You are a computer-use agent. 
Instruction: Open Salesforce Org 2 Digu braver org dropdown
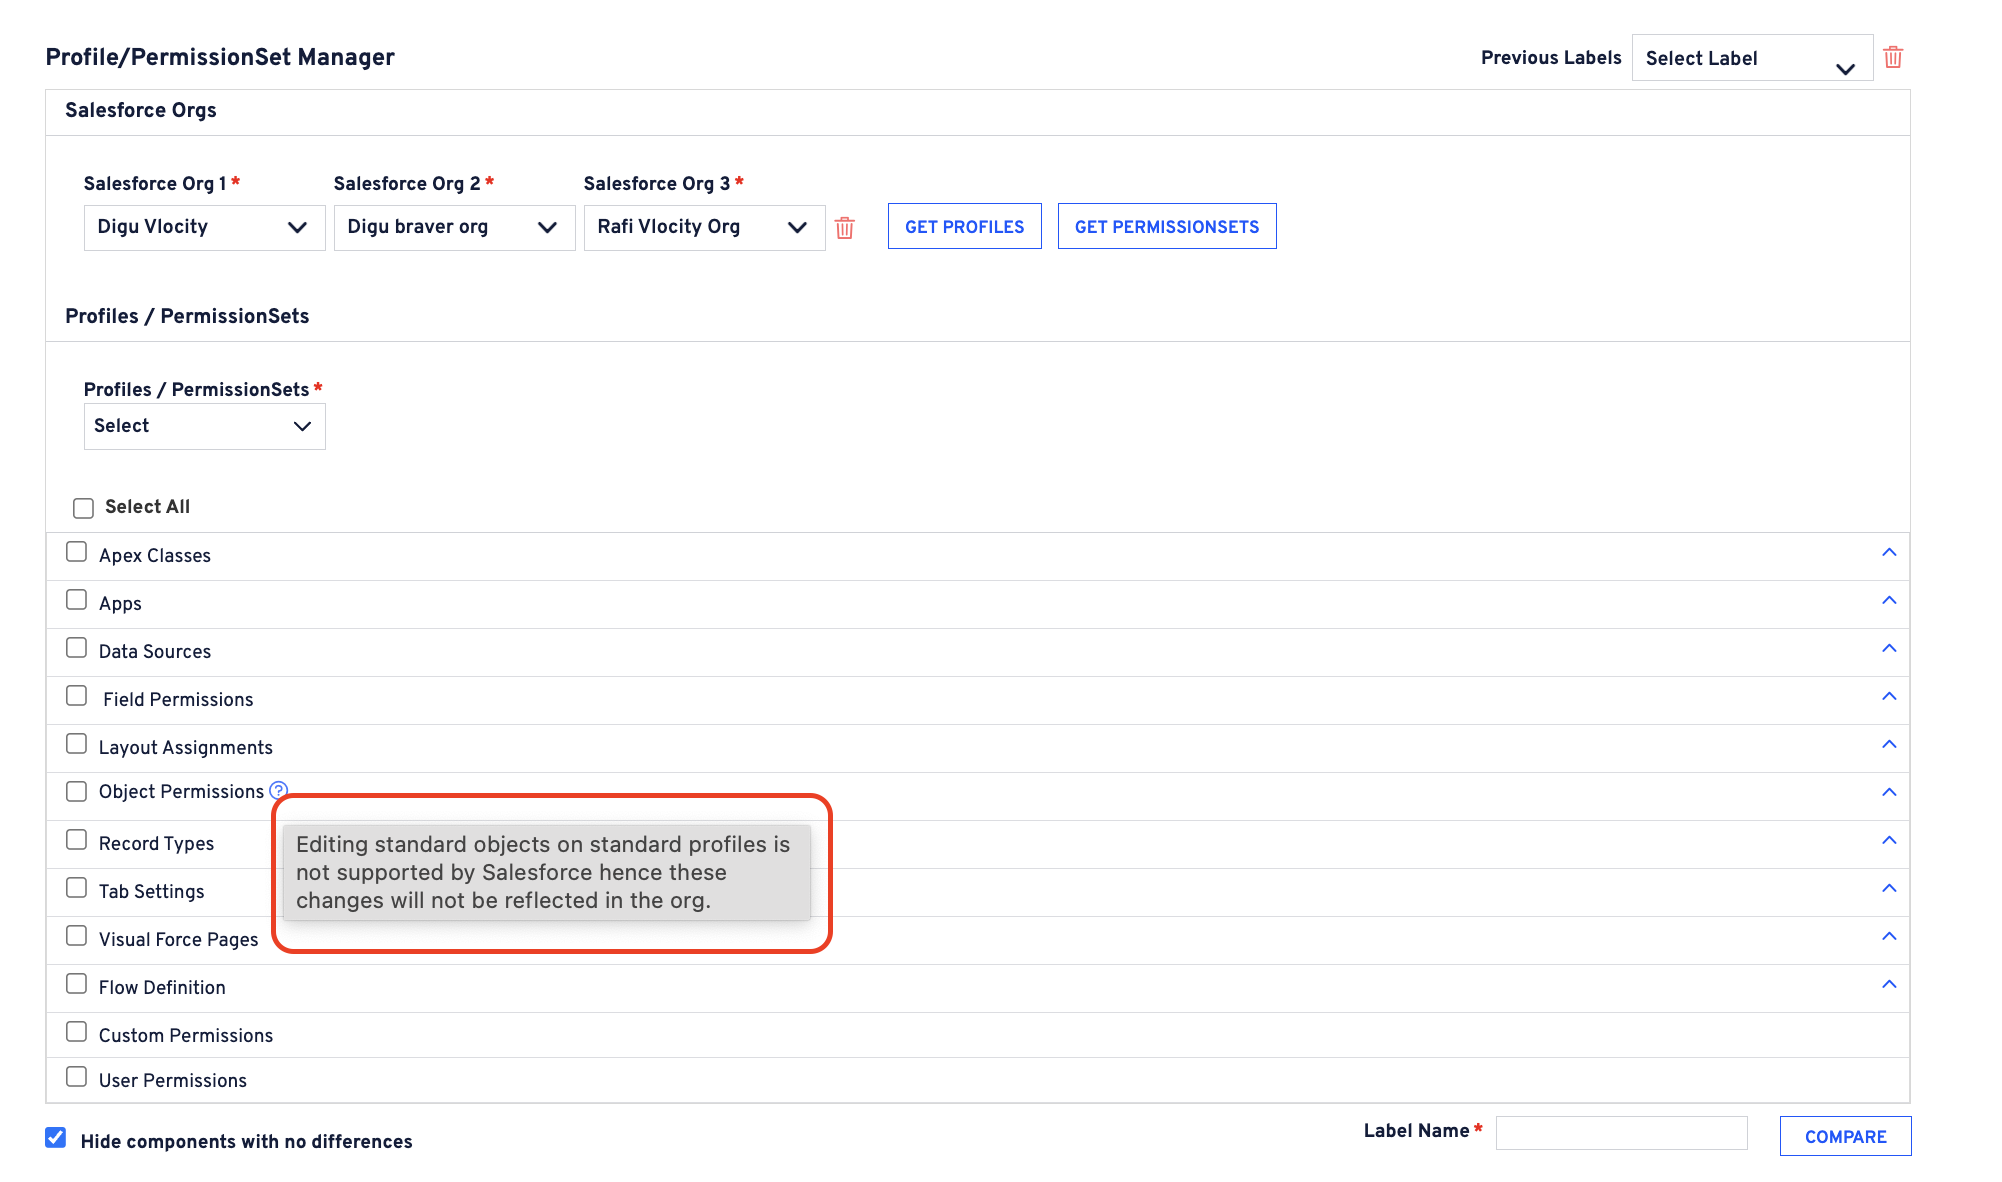[454, 227]
